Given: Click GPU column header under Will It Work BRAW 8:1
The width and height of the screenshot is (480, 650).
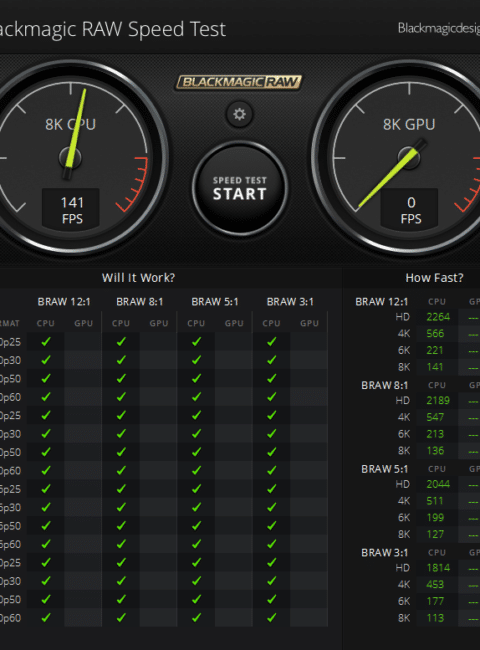Looking at the screenshot, I should click(159, 323).
